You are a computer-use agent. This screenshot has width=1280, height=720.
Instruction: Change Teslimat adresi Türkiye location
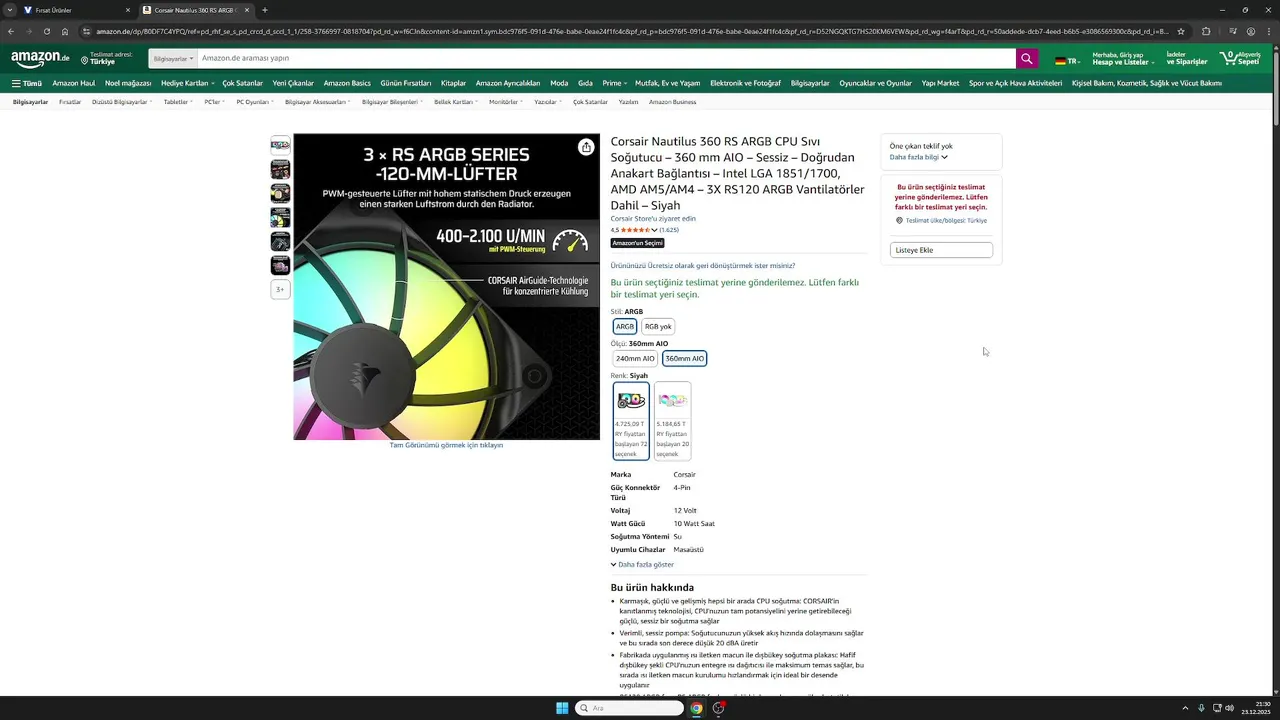(107, 59)
